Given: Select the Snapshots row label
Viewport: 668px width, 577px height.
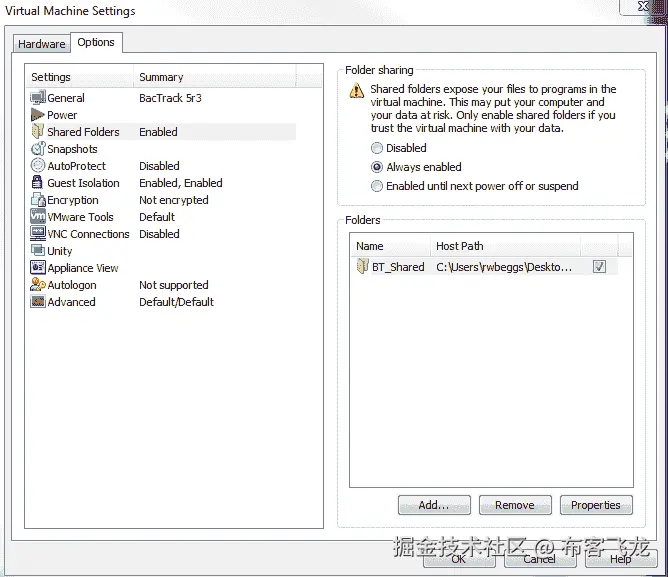Looking at the screenshot, I should click(x=72, y=149).
